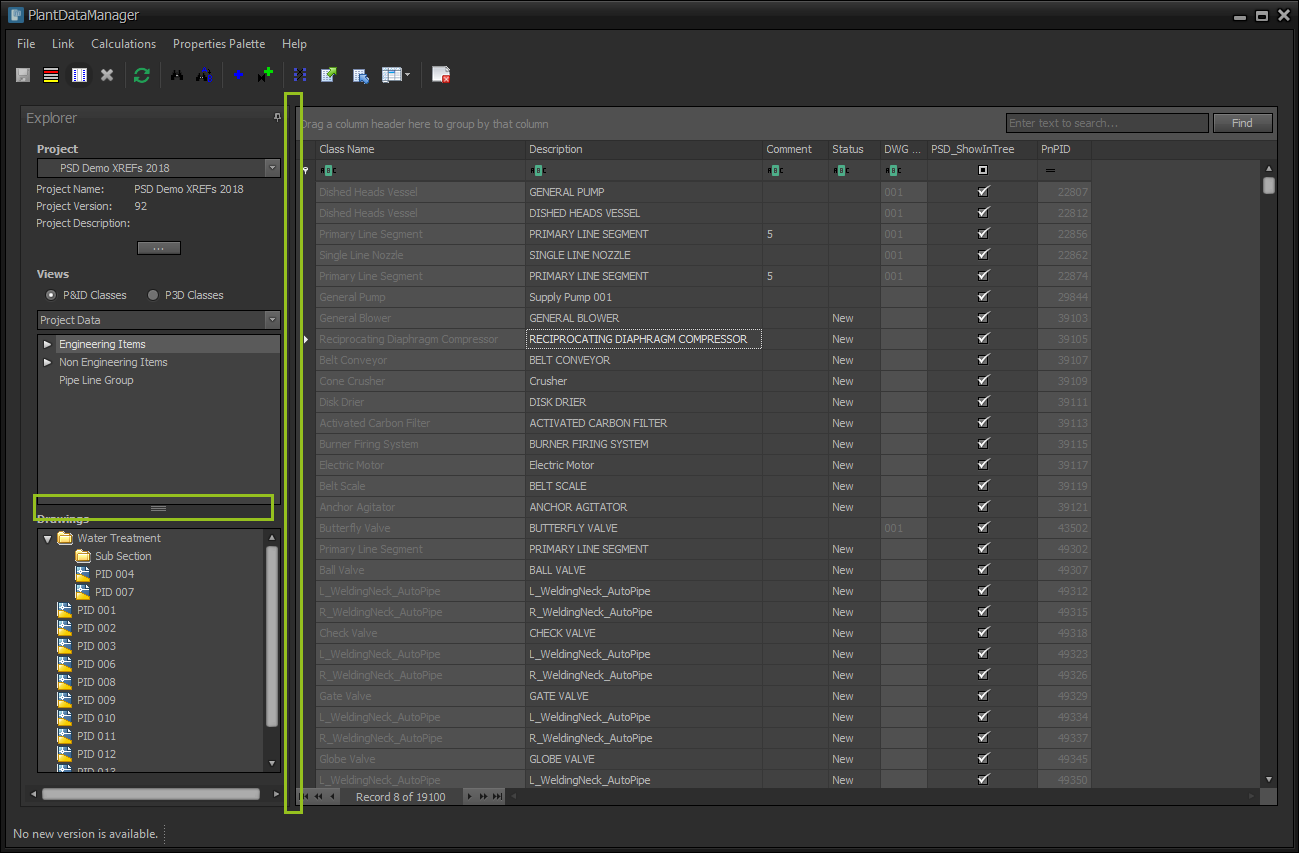Open the Properties Palette menu
The image size is (1299, 853).
coord(219,44)
